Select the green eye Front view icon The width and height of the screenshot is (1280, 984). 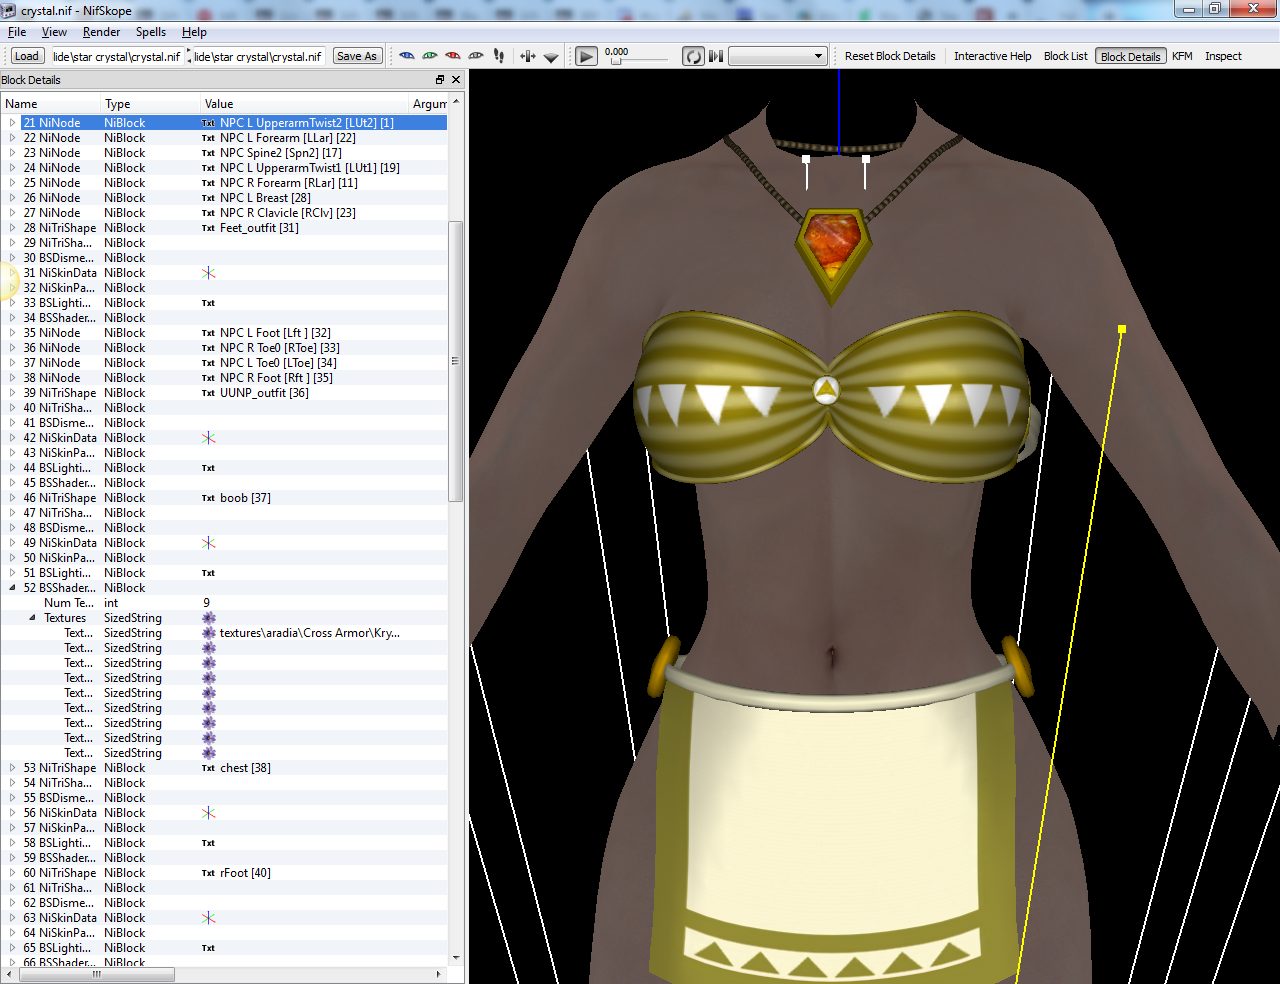(430, 56)
